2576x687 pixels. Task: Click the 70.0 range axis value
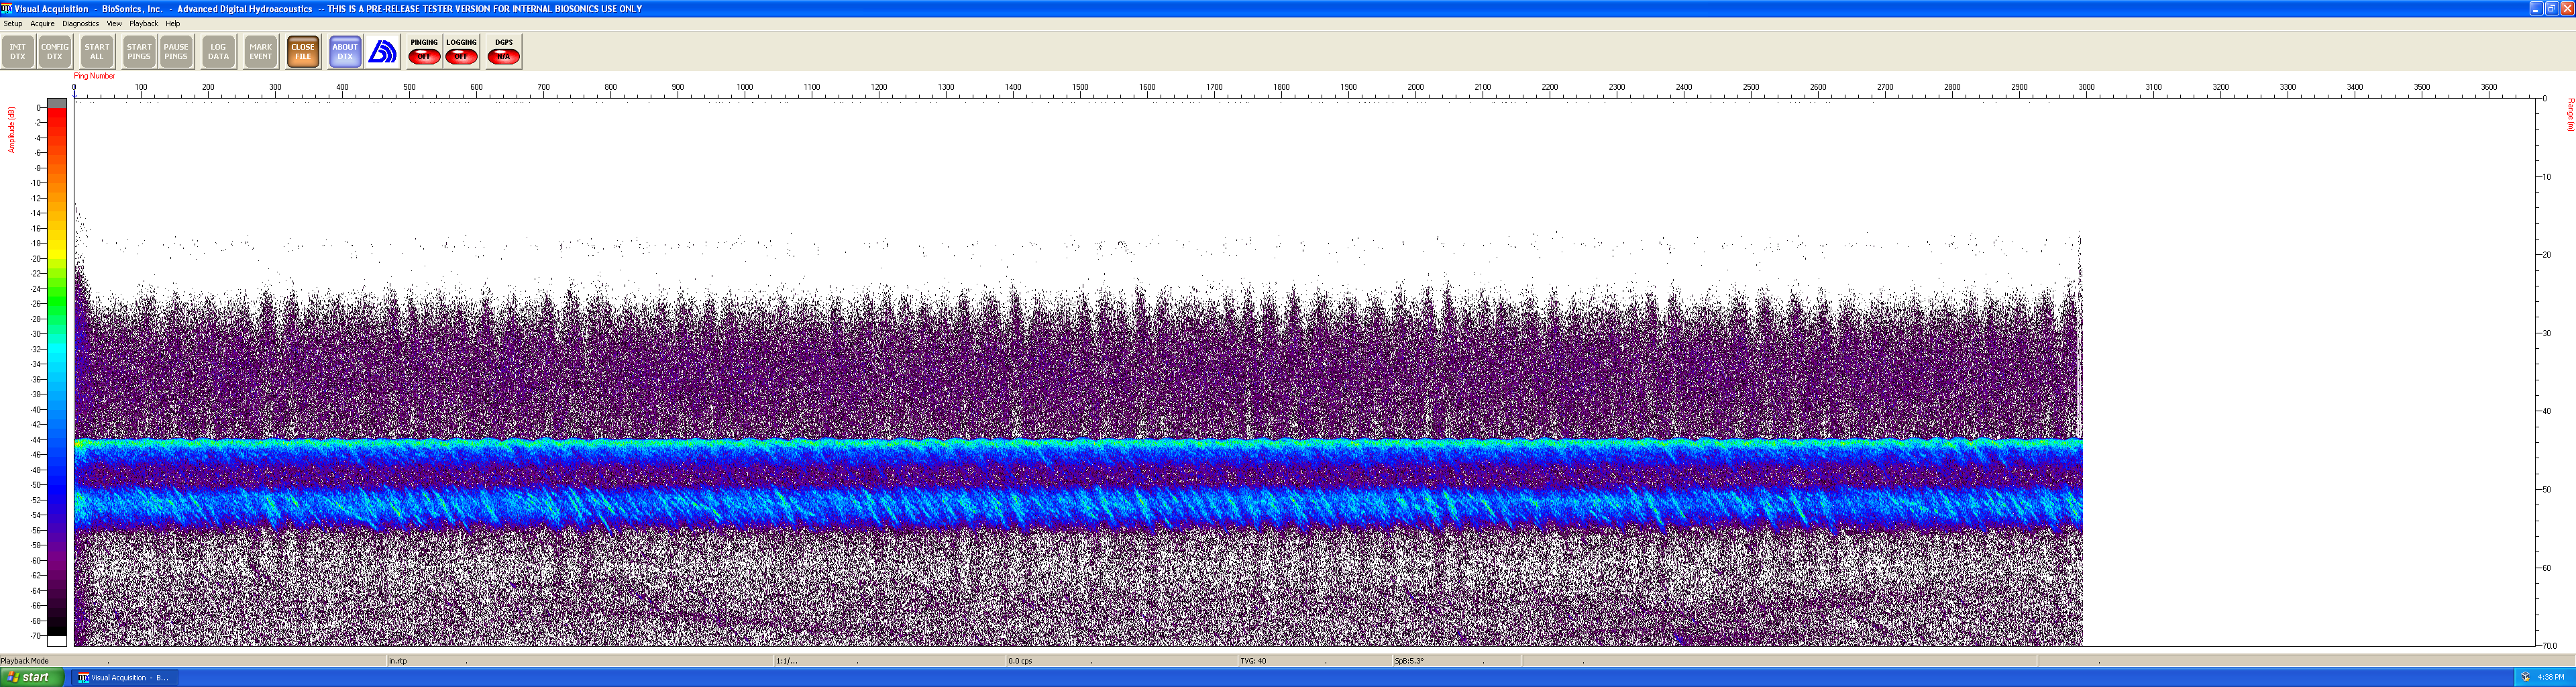pyautogui.click(x=2550, y=646)
